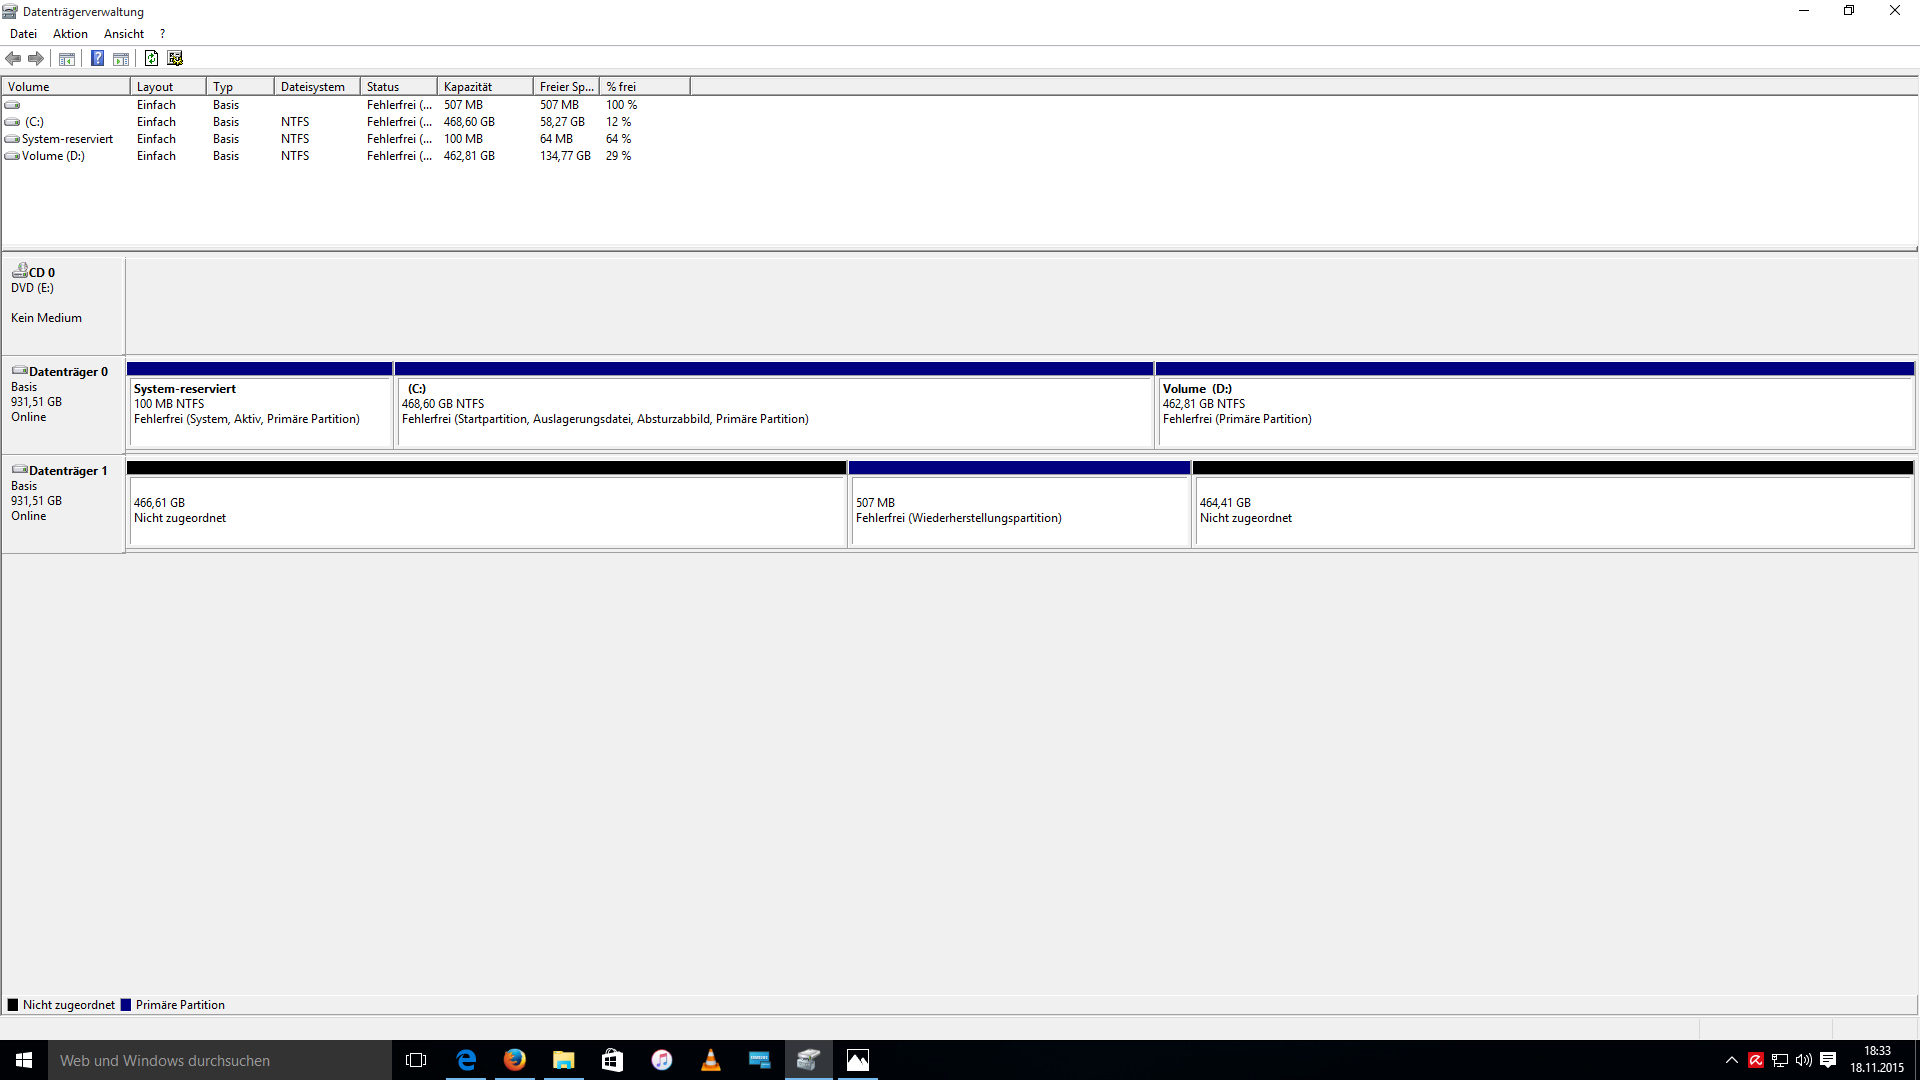Click the Refresh toolbar icon
The image size is (1920, 1080).
tap(151, 58)
